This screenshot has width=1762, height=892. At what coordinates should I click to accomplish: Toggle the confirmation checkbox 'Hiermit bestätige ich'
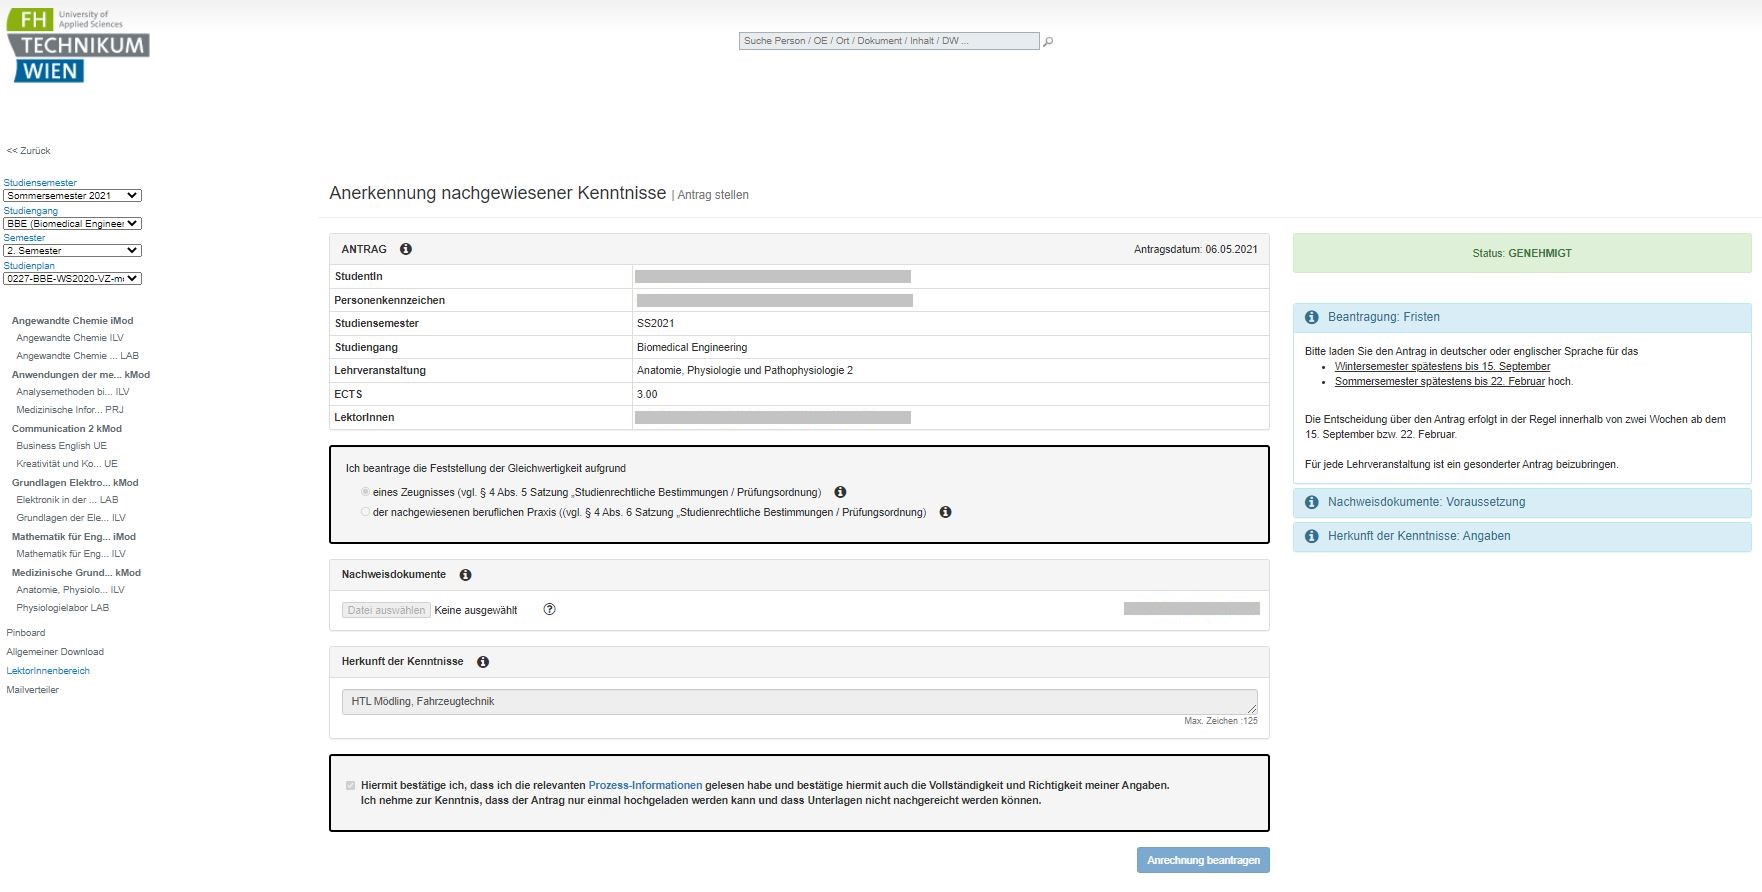pos(350,786)
